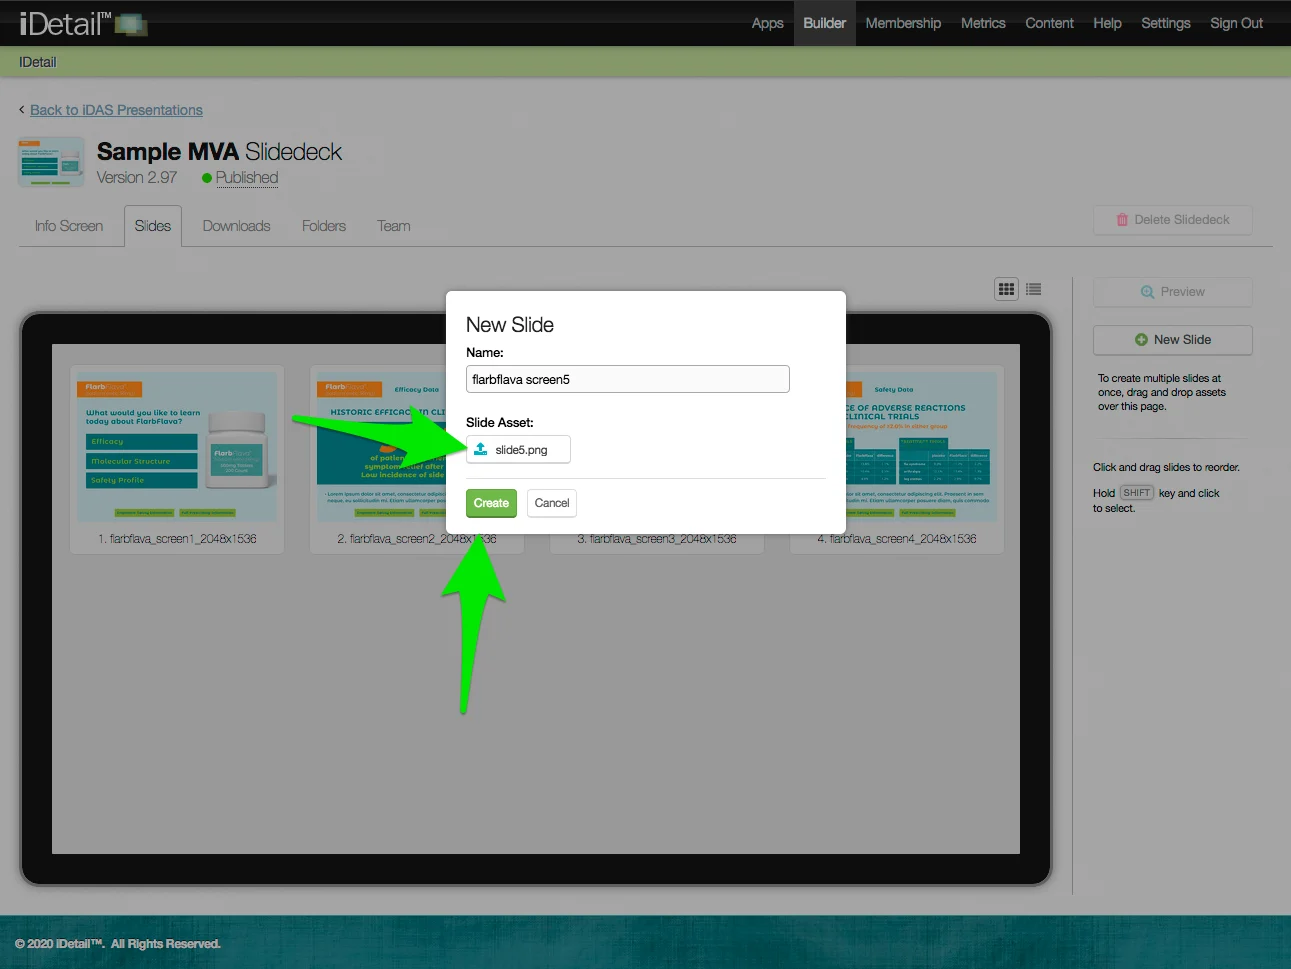Open the Sample MVA slidedeck thumbnail icon
The height and width of the screenshot is (969, 1291).
(x=51, y=163)
